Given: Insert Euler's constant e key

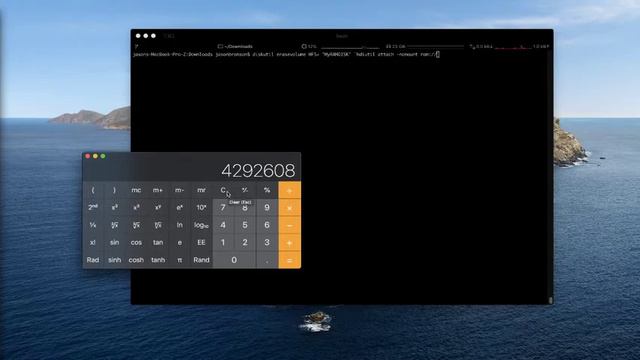Looking at the screenshot, I should click(179, 242).
